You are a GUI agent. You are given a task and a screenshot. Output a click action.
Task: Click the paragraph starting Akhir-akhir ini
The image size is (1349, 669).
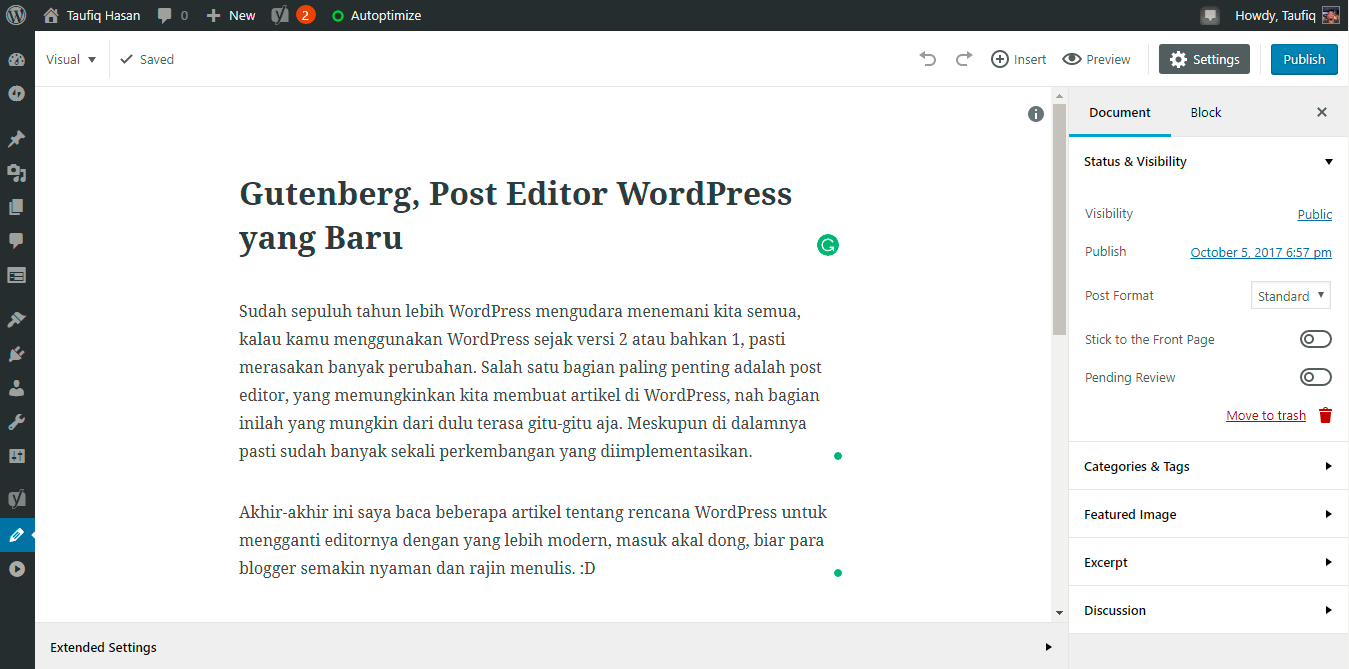point(534,540)
